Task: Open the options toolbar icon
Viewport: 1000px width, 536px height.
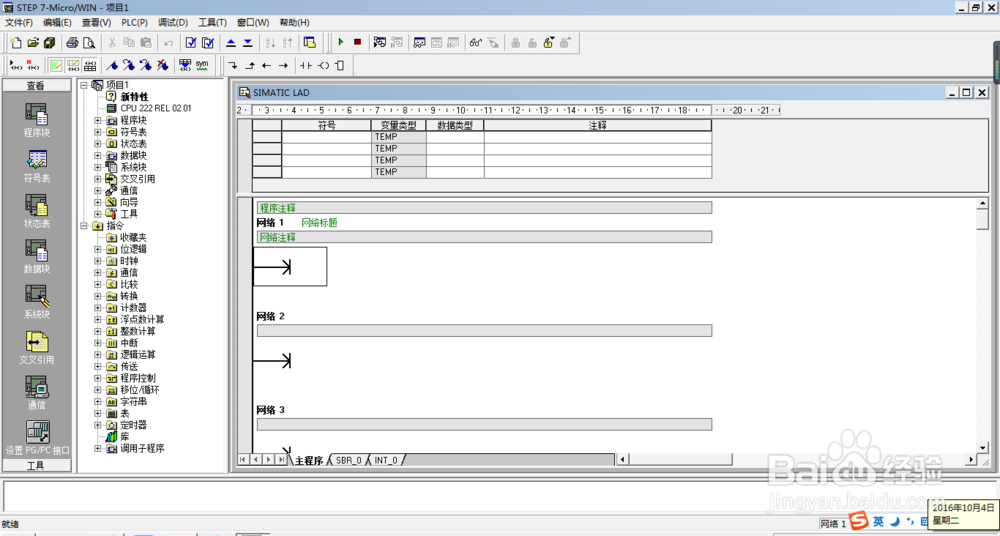Action: coord(309,43)
